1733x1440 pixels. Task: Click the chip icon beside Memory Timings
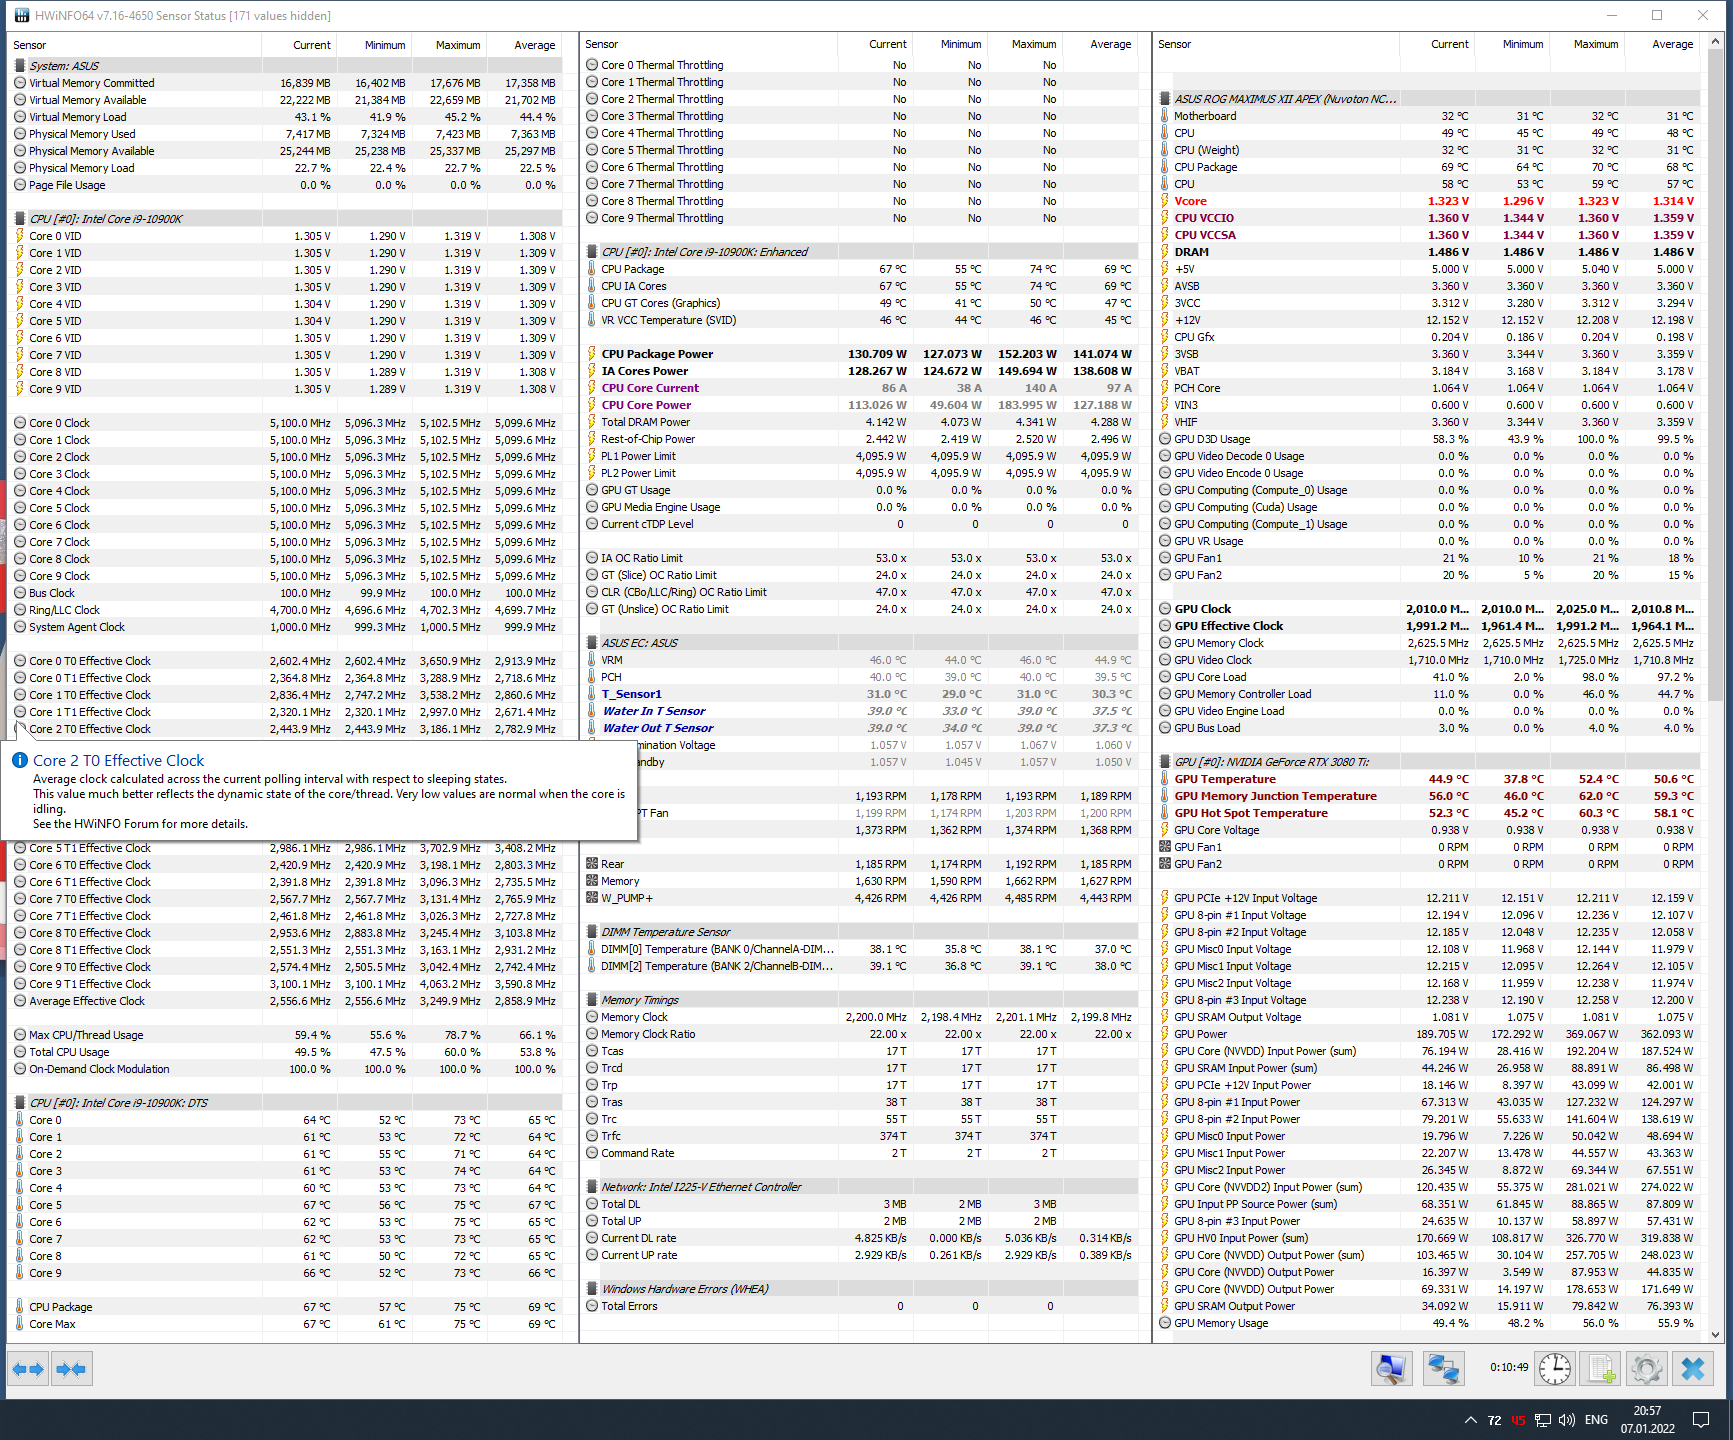592,1000
